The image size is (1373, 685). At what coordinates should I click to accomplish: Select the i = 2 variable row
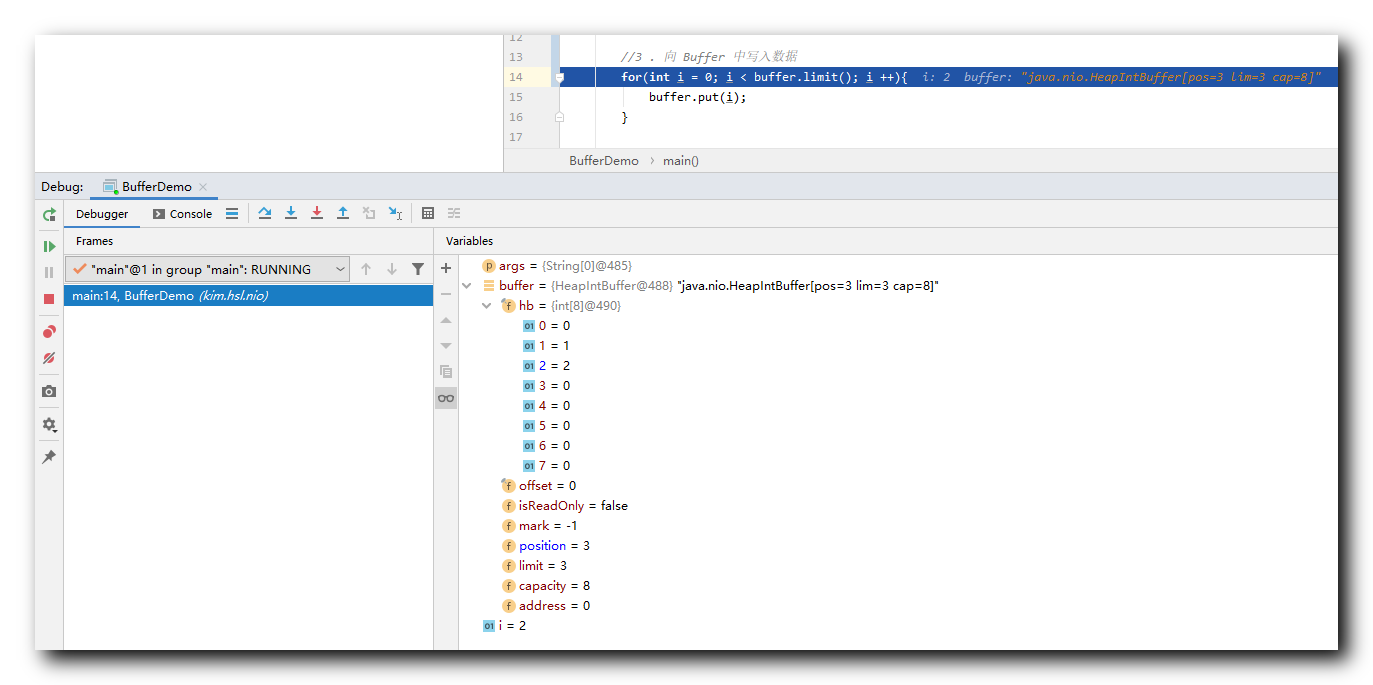pos(898,626)
